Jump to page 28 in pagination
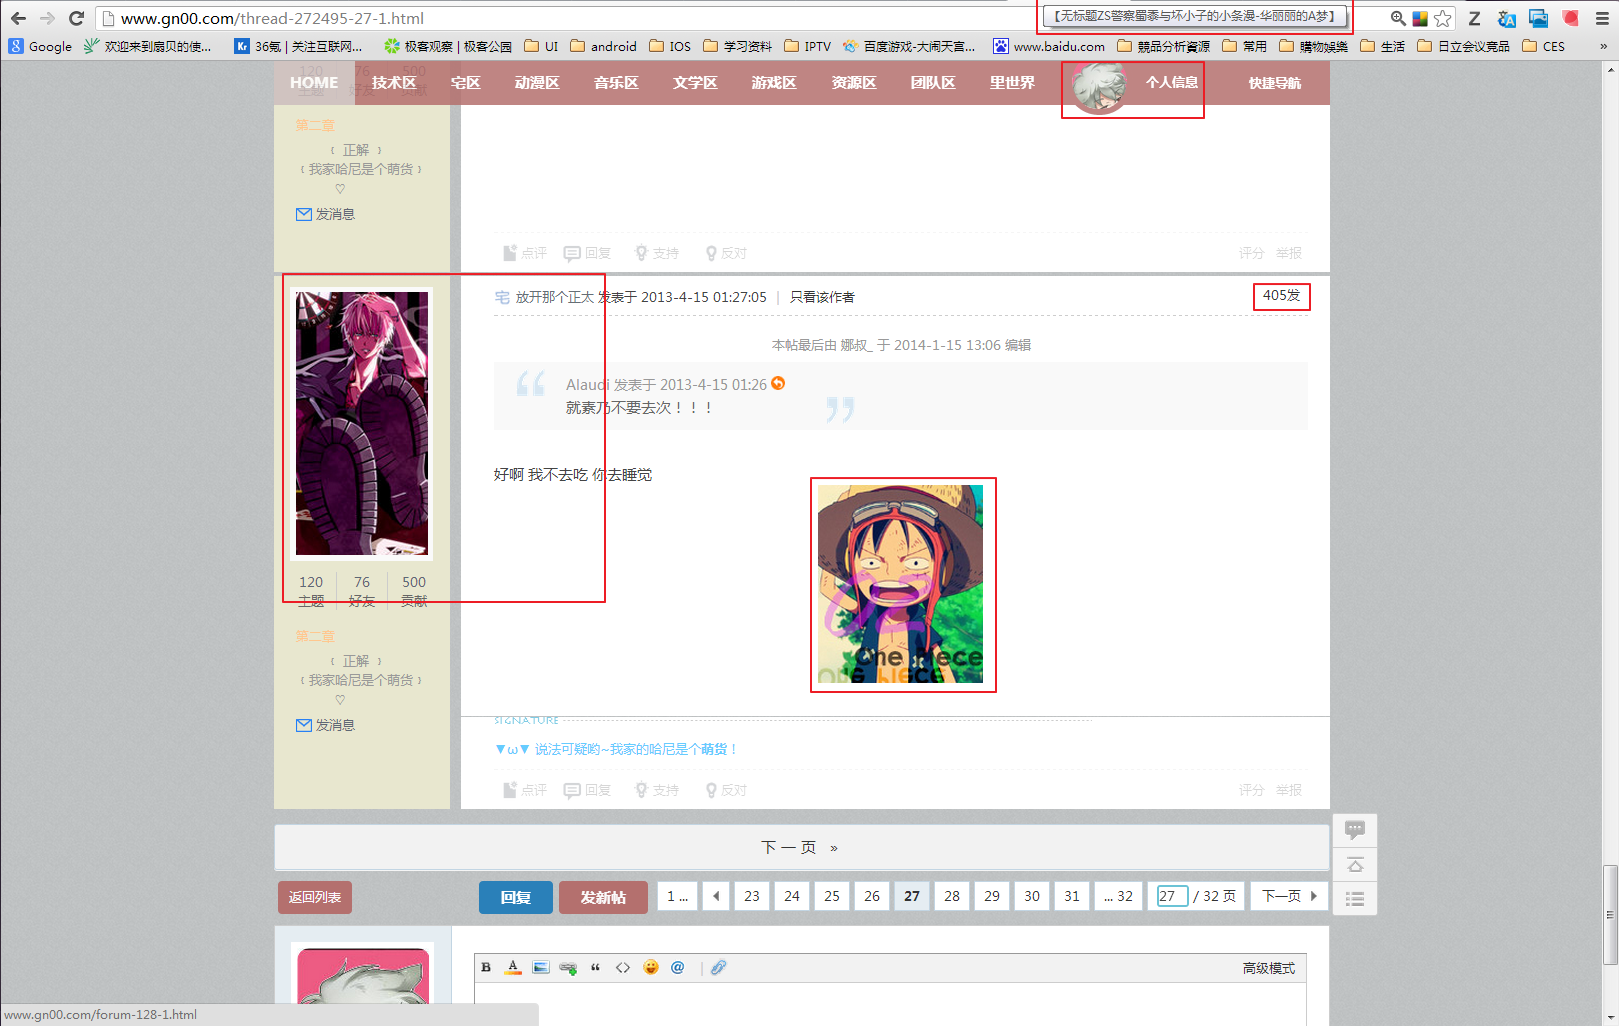The height and width of the screenshot is (1026, 1619). click(x=952, y=896)
